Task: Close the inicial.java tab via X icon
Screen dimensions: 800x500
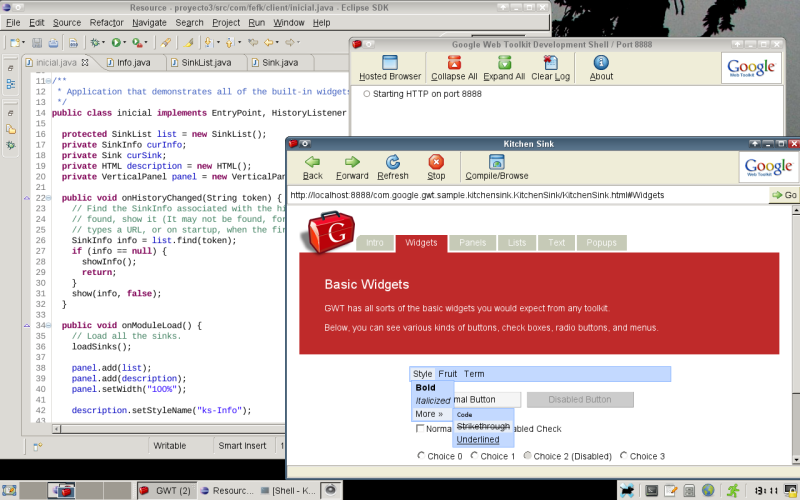Action: tap(85, 62)
